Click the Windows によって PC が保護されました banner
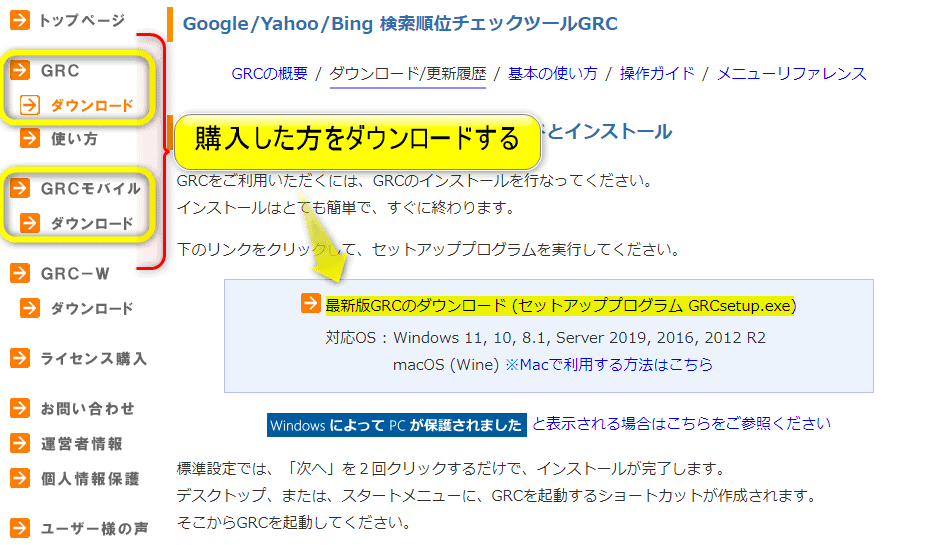The height and width of the screenshot is (545, 939). click(396, 425)
